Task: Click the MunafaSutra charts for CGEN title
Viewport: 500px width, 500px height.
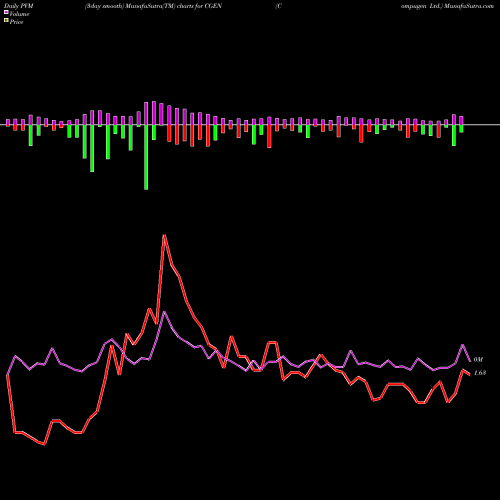Action: [153, 6]
